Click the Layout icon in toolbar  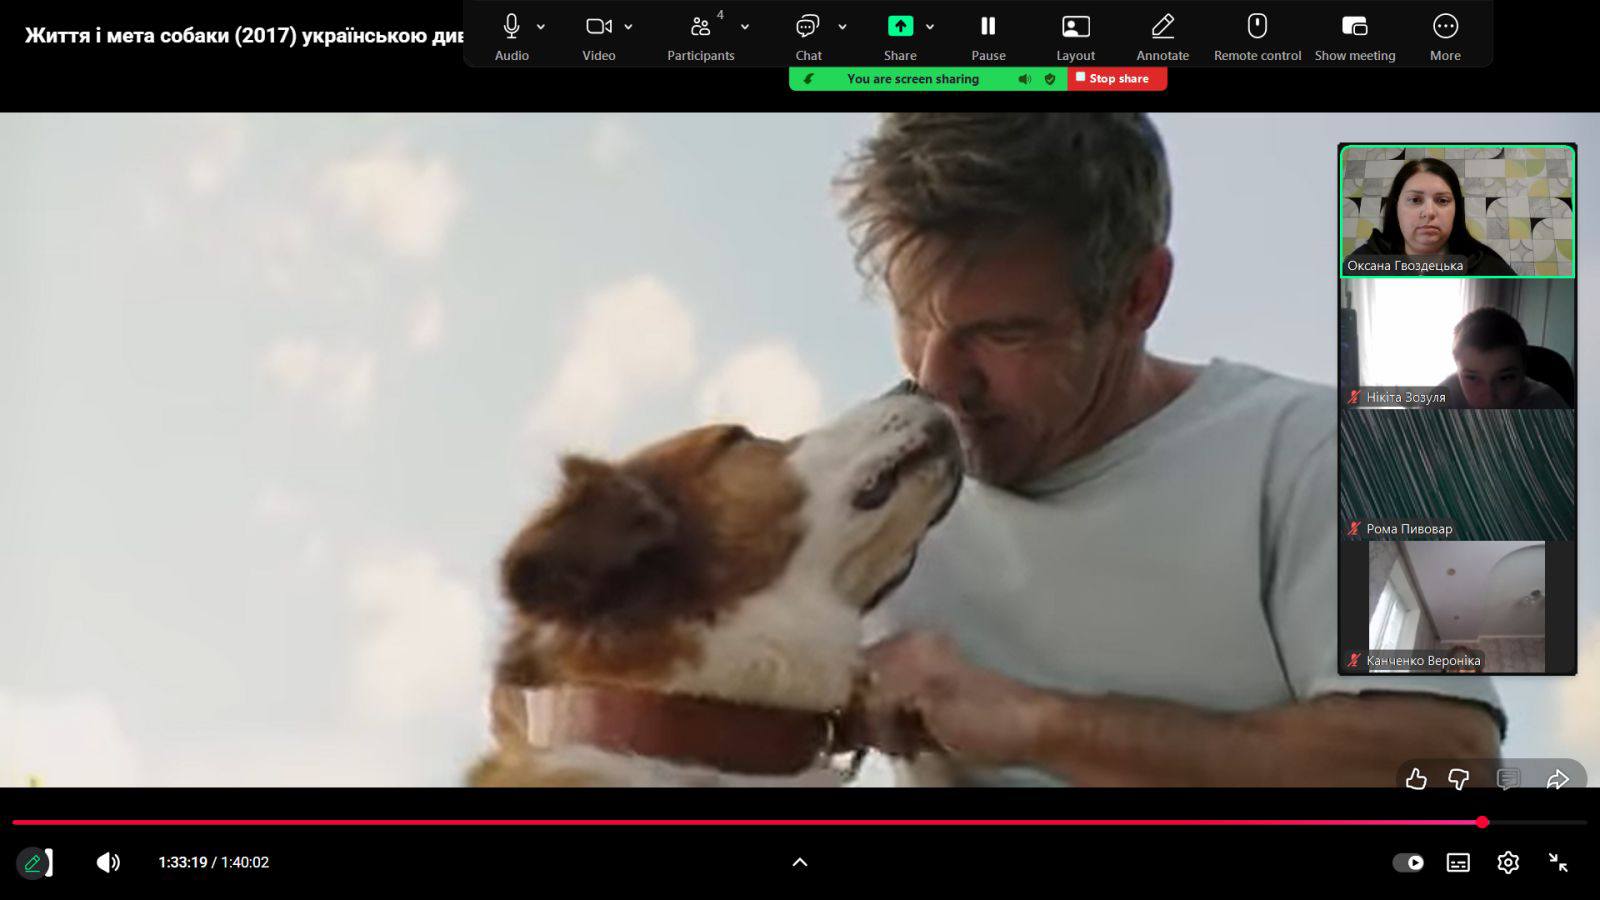pos(1075,27)
